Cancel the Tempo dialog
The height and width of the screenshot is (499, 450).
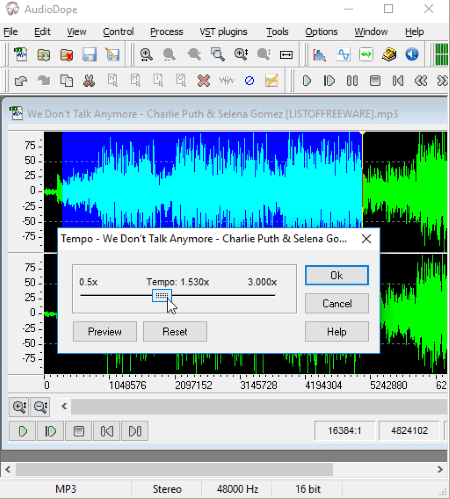coord(337,303)
